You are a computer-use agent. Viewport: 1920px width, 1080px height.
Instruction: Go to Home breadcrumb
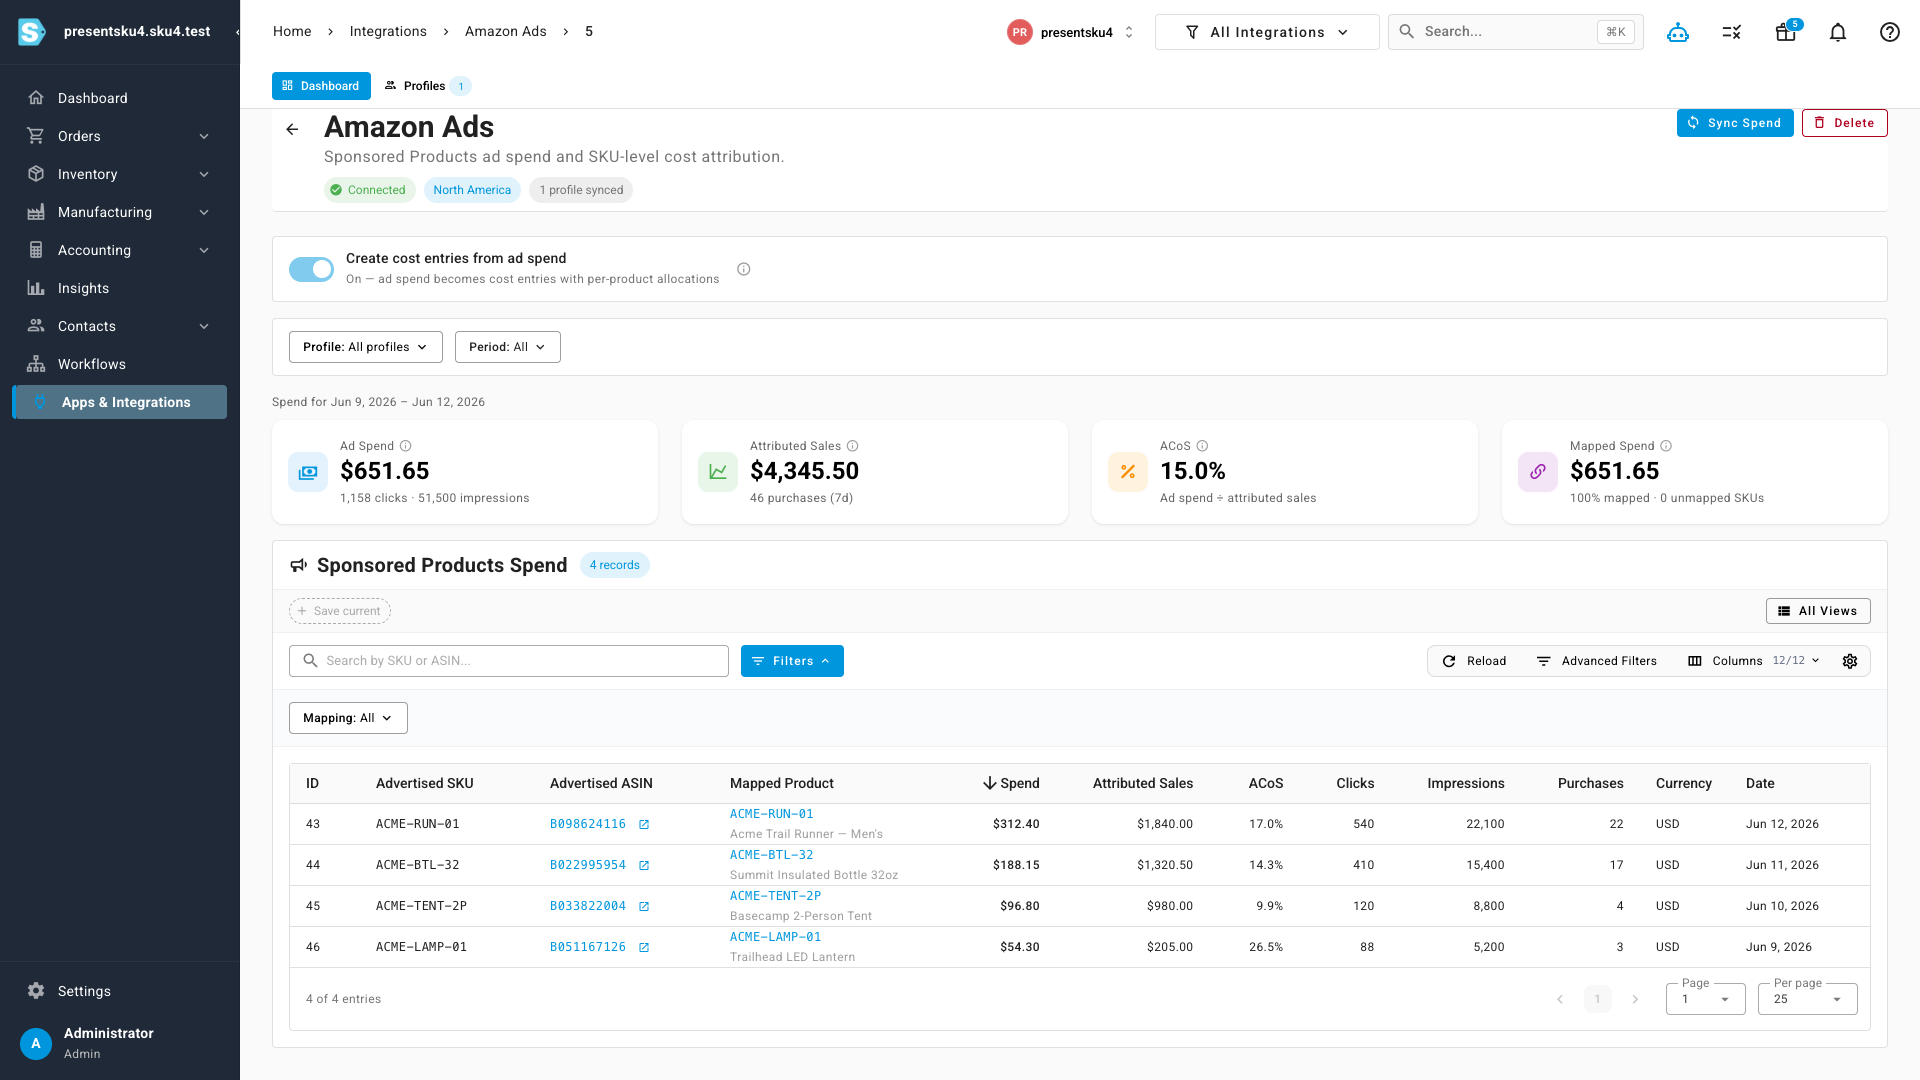[x=292, y=31]
